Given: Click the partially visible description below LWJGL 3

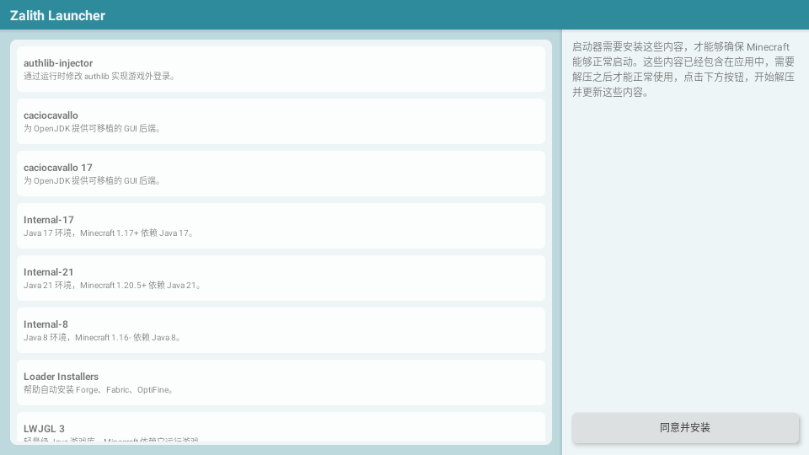Looking at the screenshot, I should tap(110, 440).
